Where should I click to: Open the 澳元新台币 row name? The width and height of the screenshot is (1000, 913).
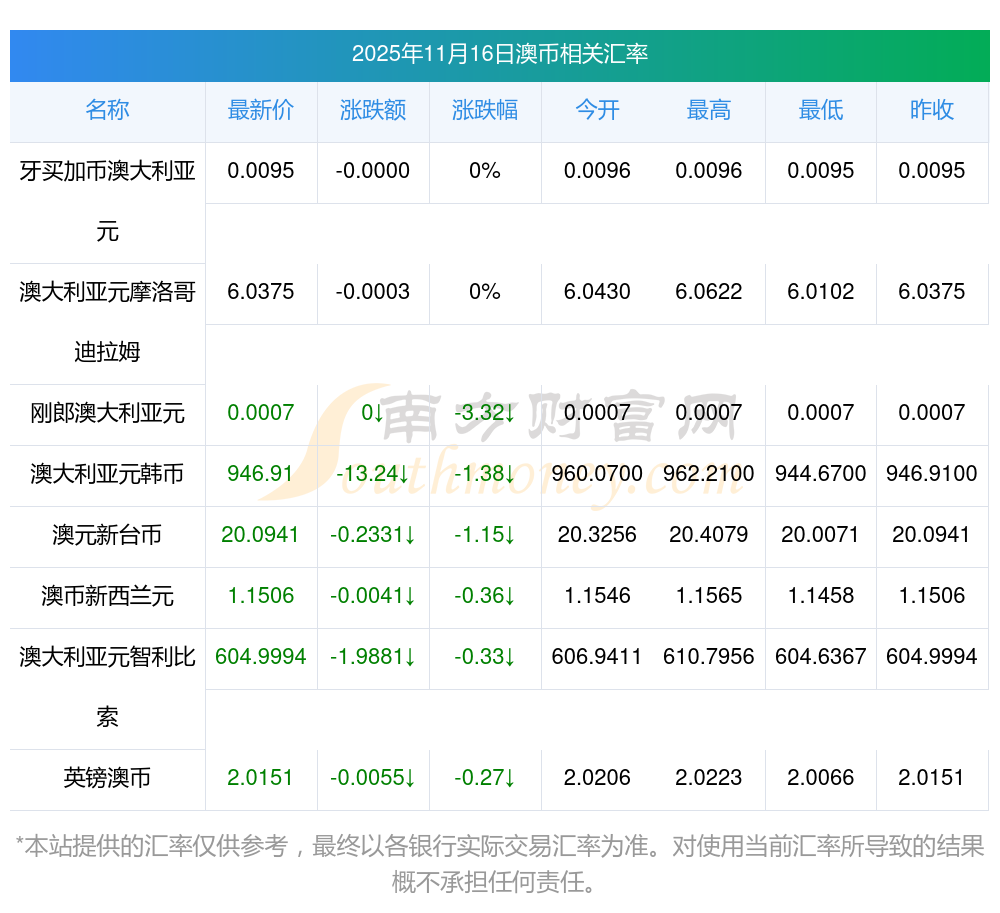pyautogui.click(x=107, y=535)
